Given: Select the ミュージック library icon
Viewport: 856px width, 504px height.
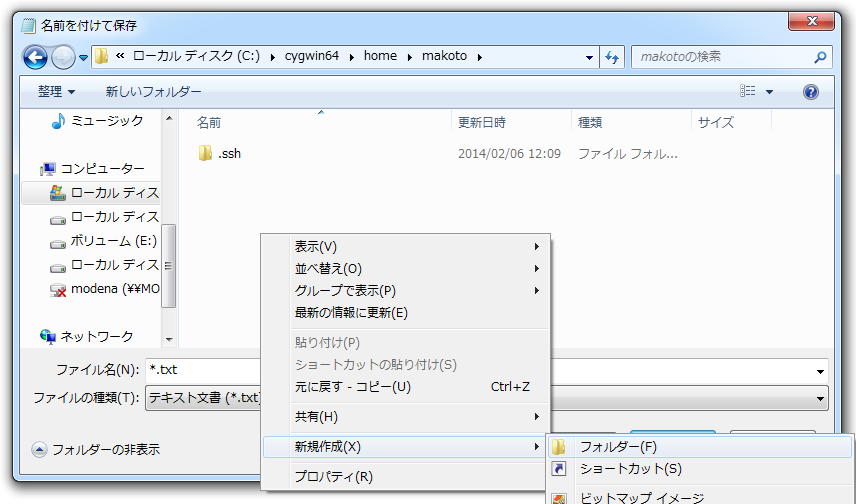Looking at the screenshot, I should pos(58,121).
